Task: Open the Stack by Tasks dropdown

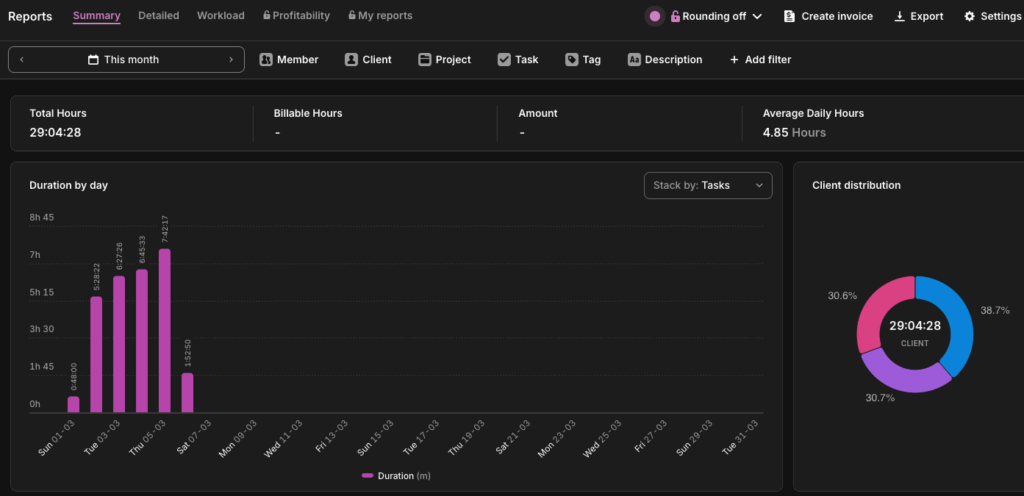Action: 707,185
